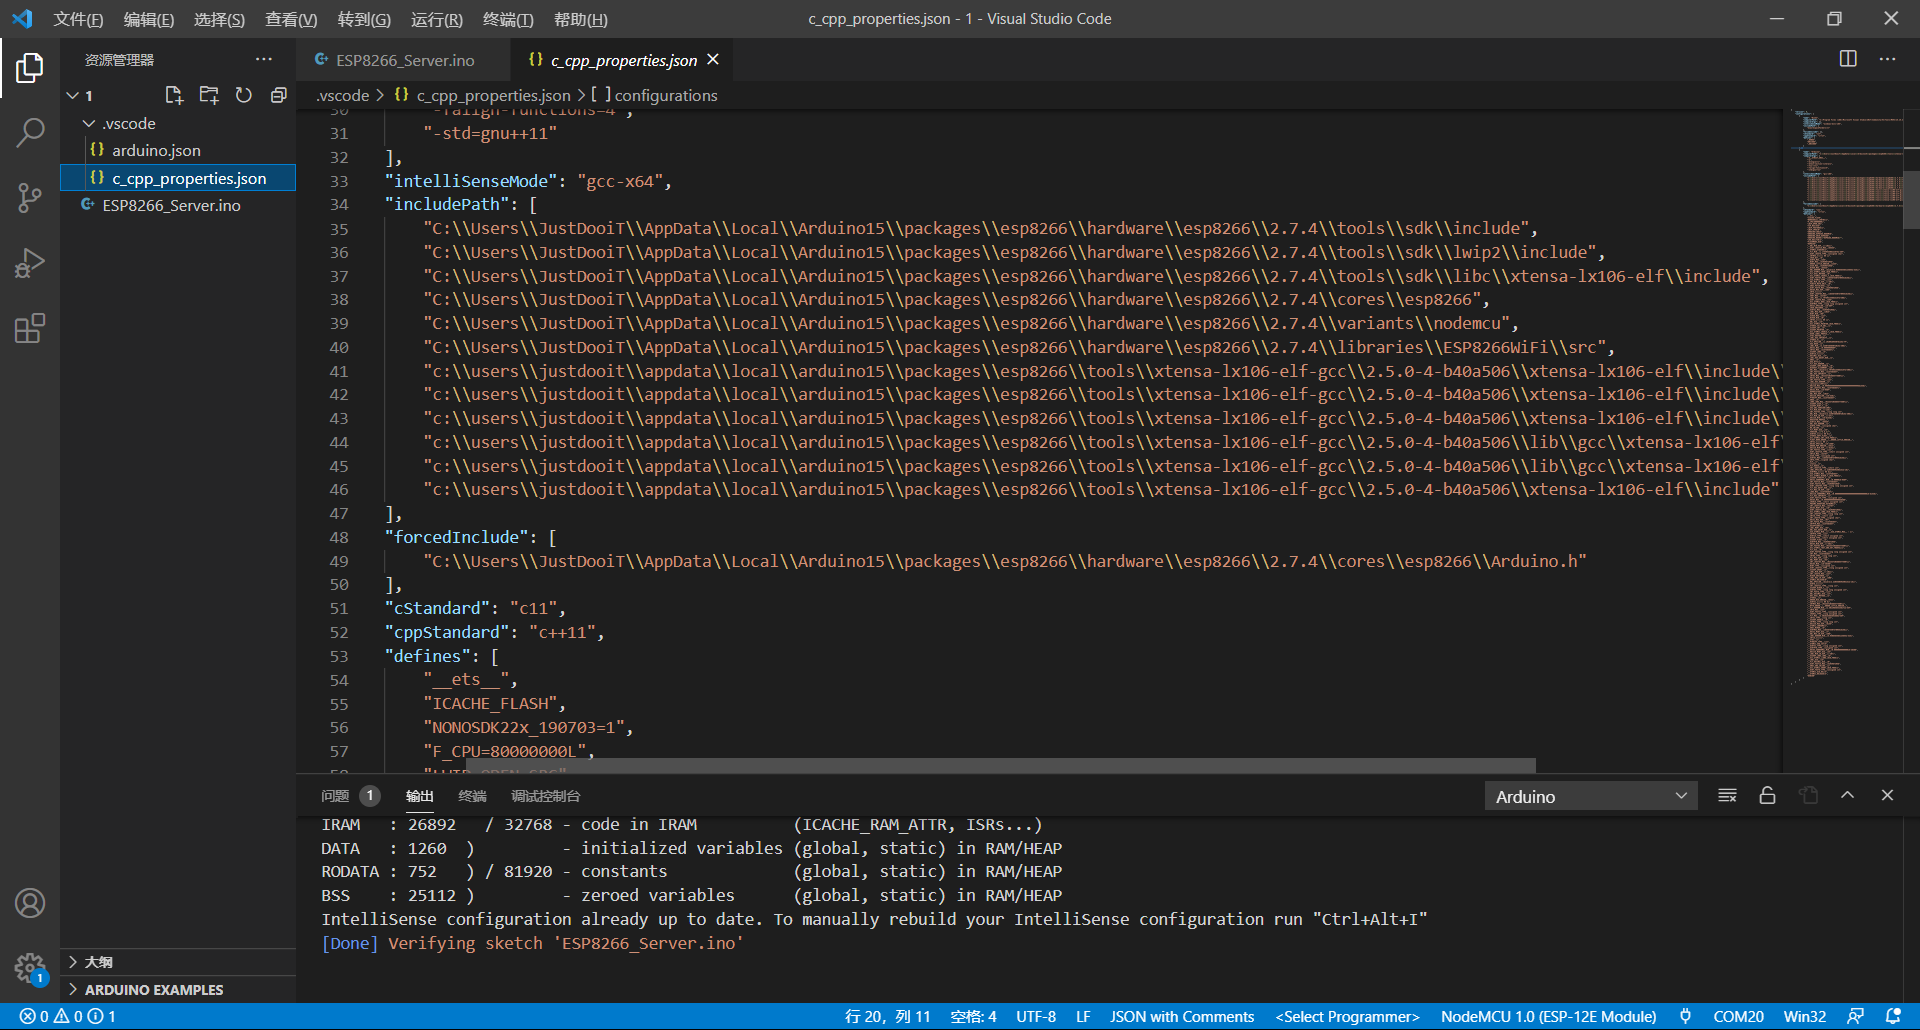Open output log file icon
Viewport: 1920px width, 1030px height.
pos(1808,795)
